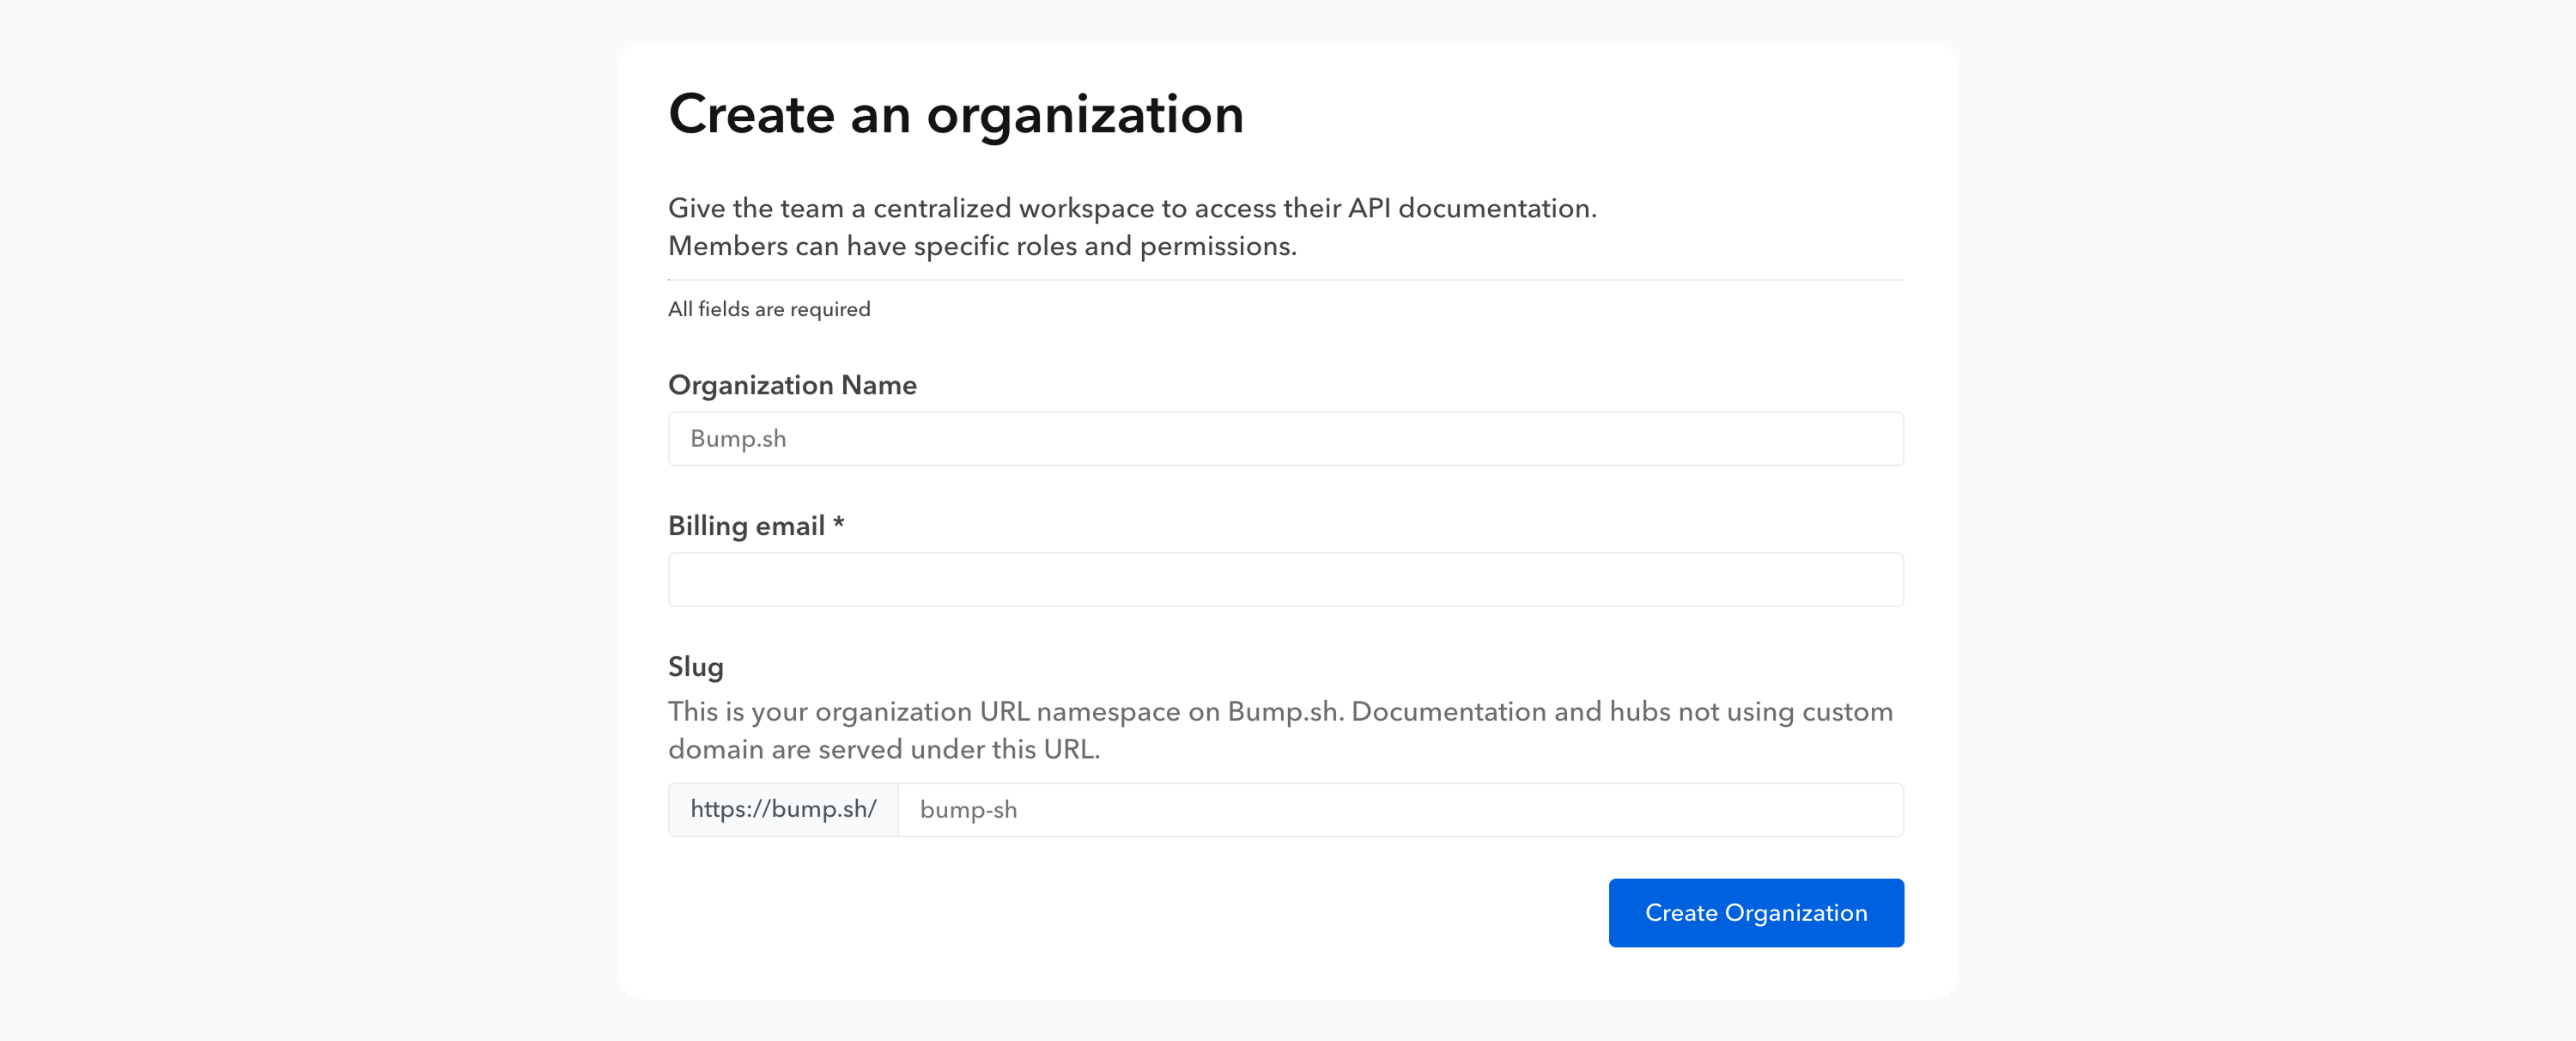Click the All fields are required note
2576x1041 pixels.
tap(769, 309)
